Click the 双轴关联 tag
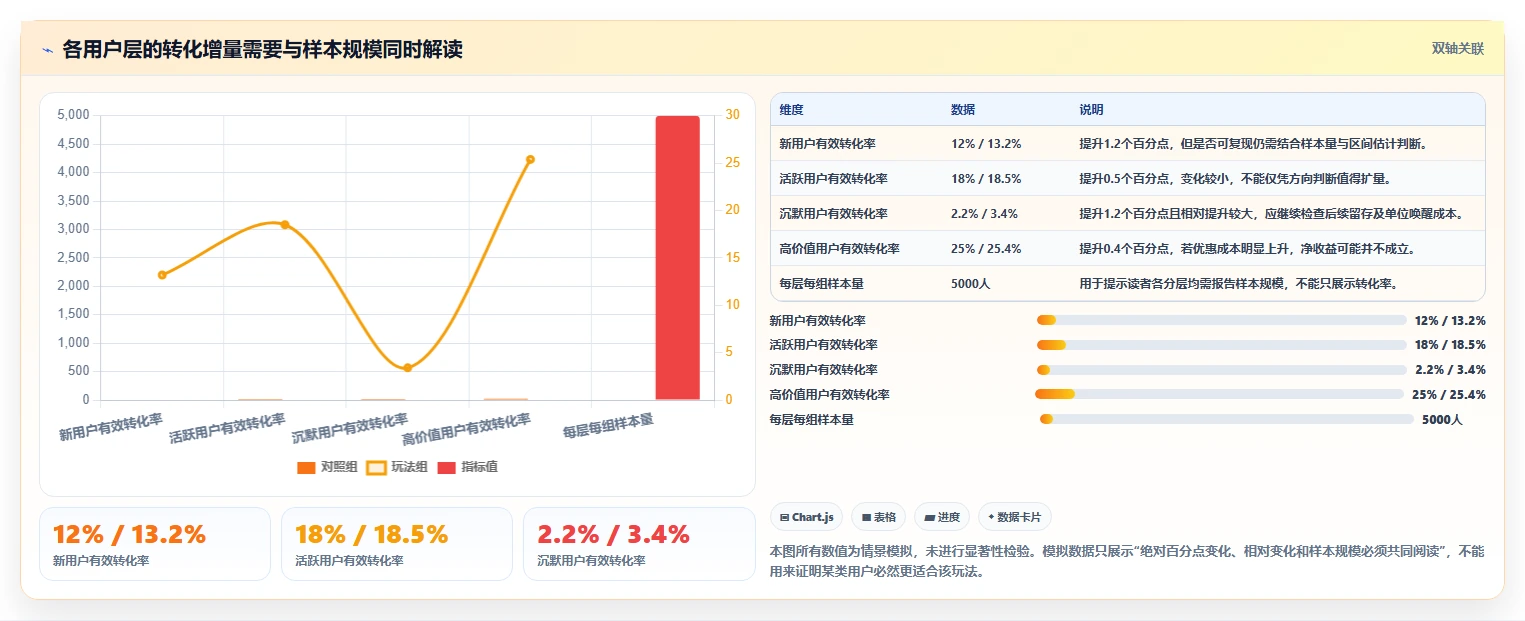 click(x=1457, y=48)
